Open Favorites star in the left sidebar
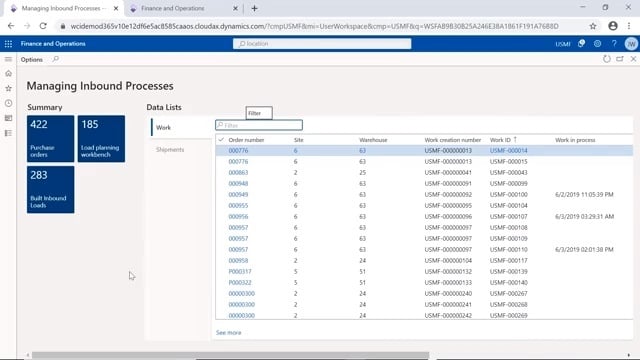 coord(8,88)
